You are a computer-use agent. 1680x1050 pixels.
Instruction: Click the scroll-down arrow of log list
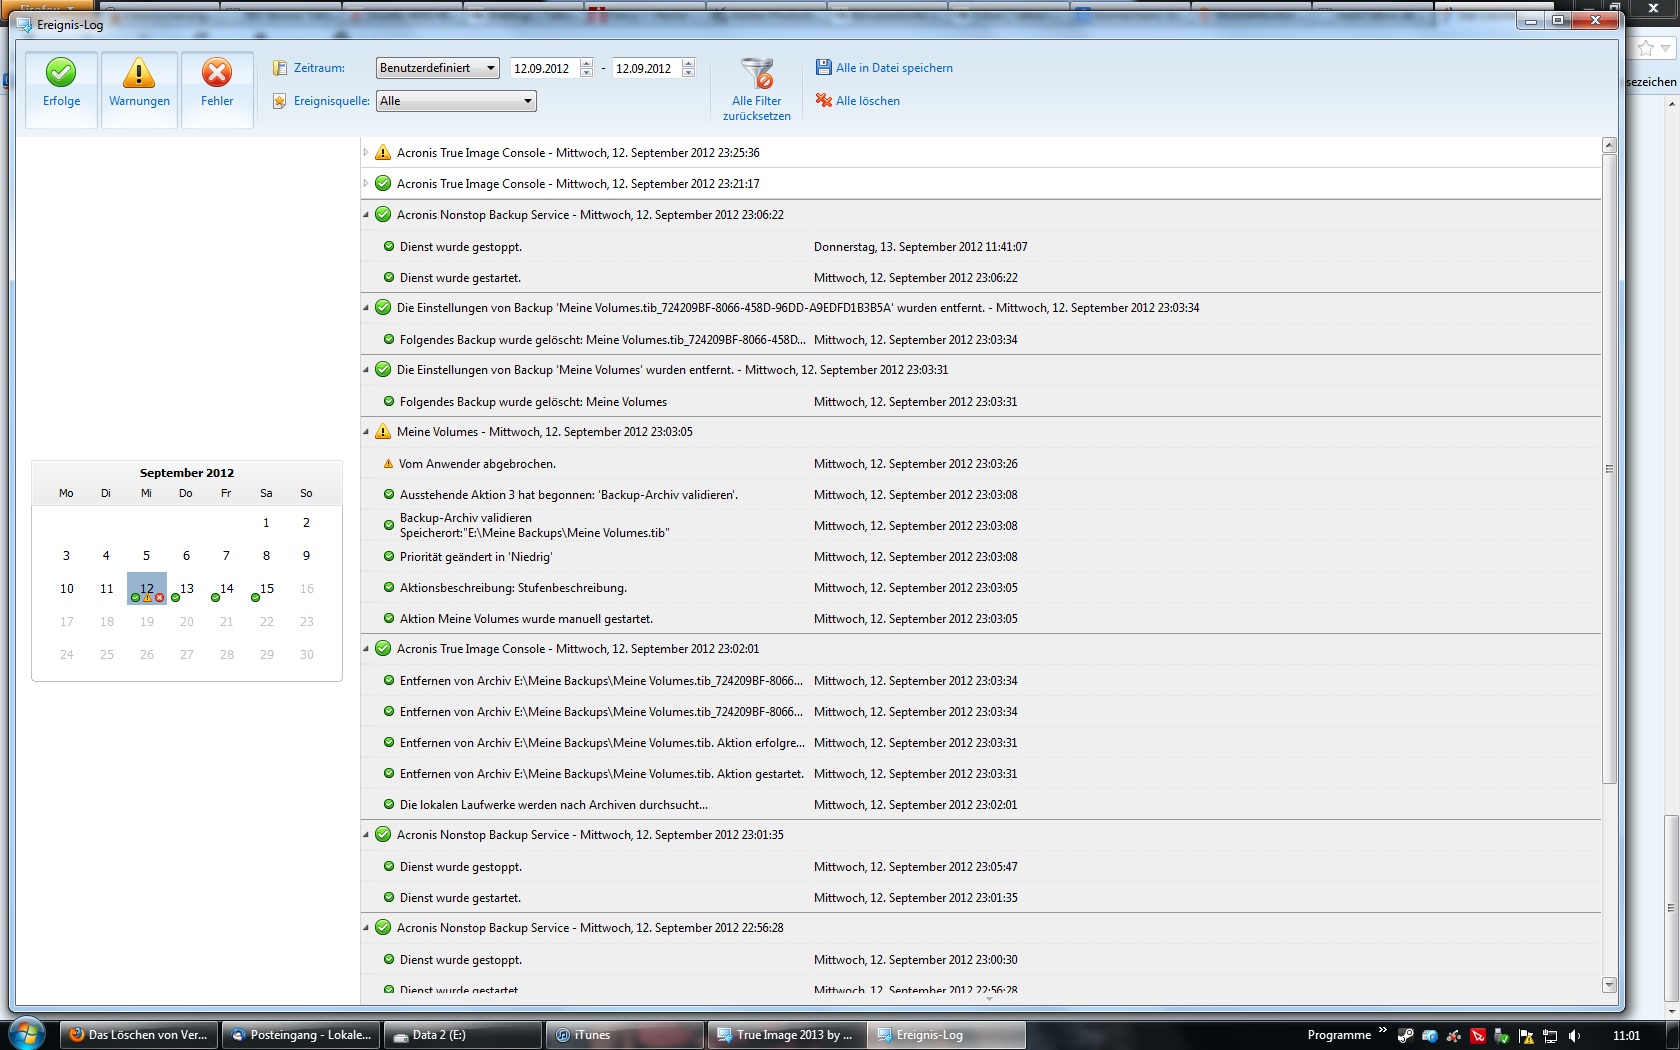coord(1609,985)
